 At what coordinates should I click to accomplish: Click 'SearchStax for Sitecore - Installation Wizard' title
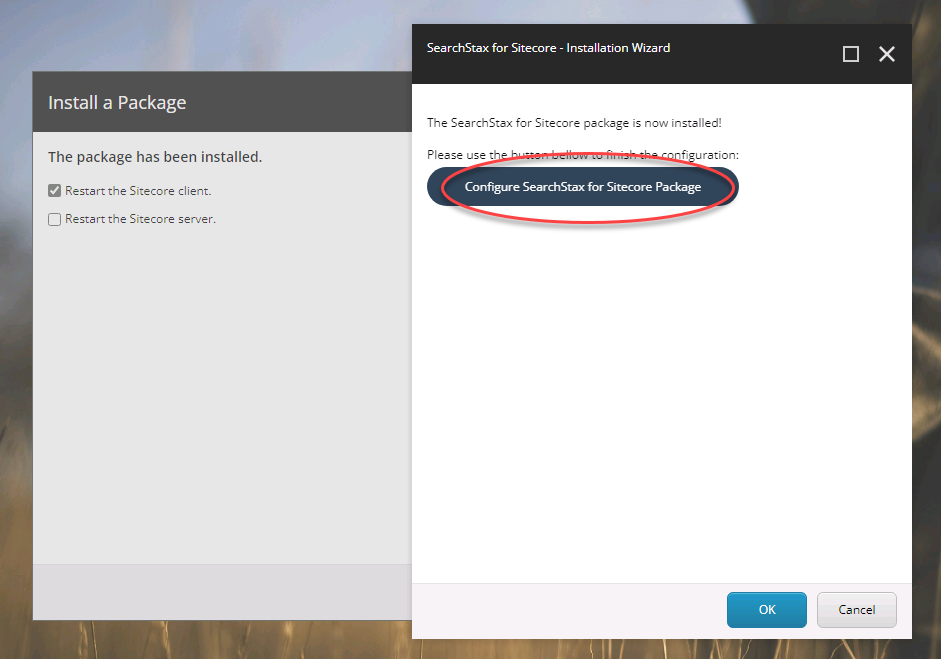(548, 48)
